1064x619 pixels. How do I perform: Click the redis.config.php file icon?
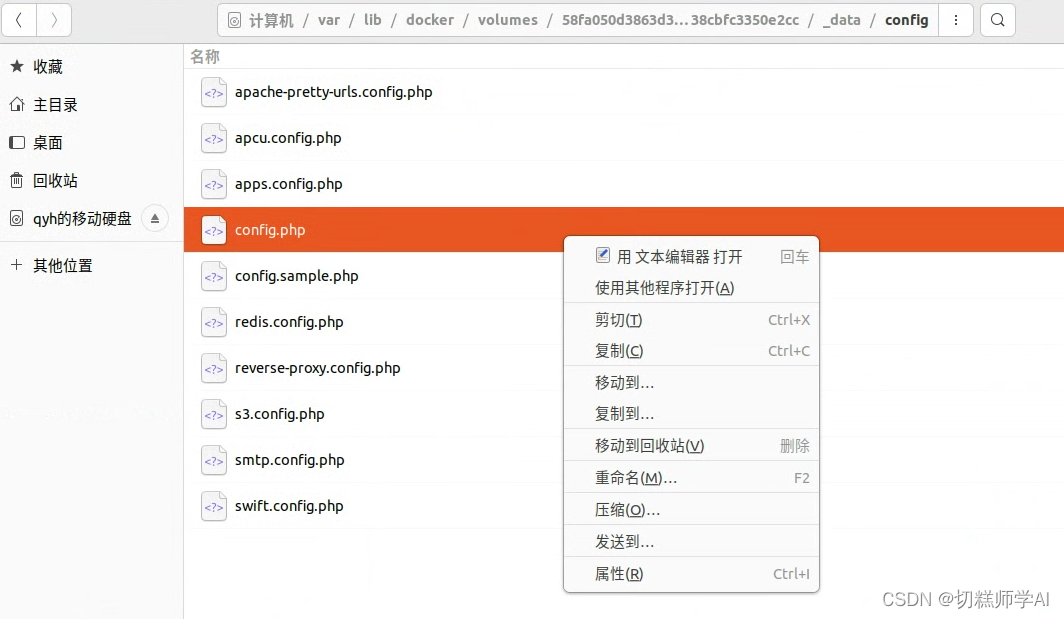pos(214,323)
